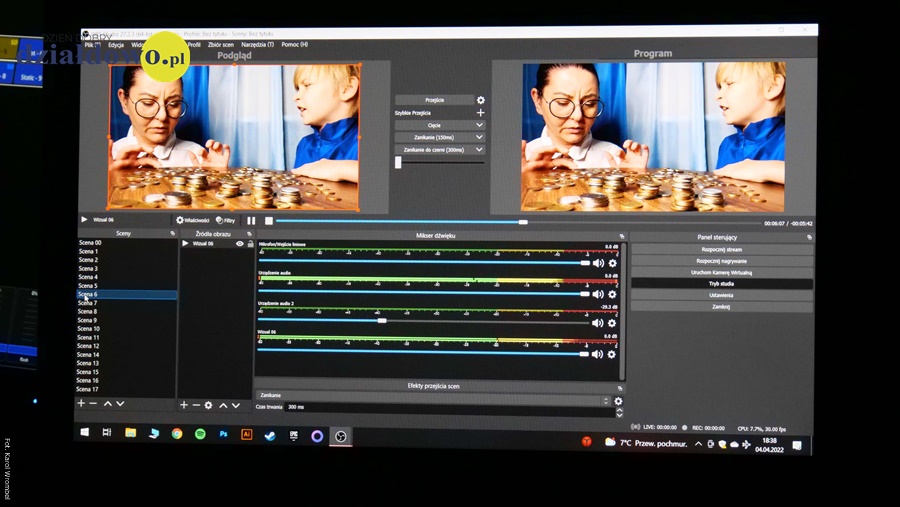
Task: Adjust Urządzenie audio 2 volume slider handle
Action: click(382, 320)
